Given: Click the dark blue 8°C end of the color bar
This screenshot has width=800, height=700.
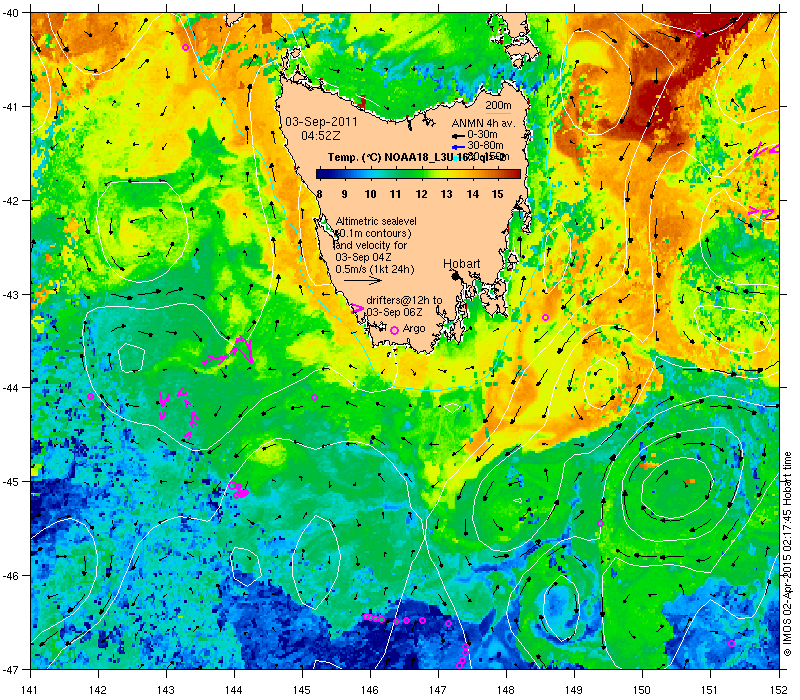Looking at the screenshot, I should pos(319,174).
